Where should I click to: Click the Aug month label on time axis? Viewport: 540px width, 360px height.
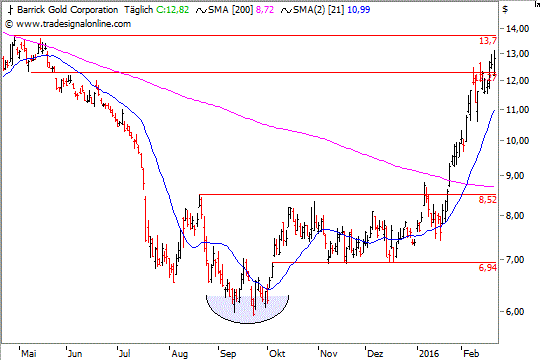pyautogui.click(x=179, y=354)
